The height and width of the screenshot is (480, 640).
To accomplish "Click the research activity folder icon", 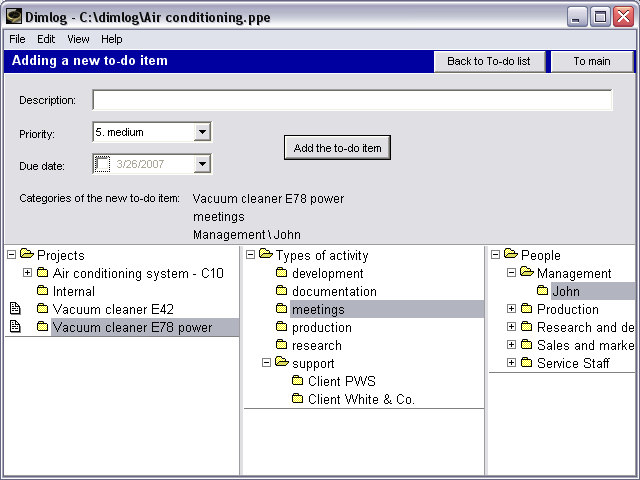I will [281, 345].
